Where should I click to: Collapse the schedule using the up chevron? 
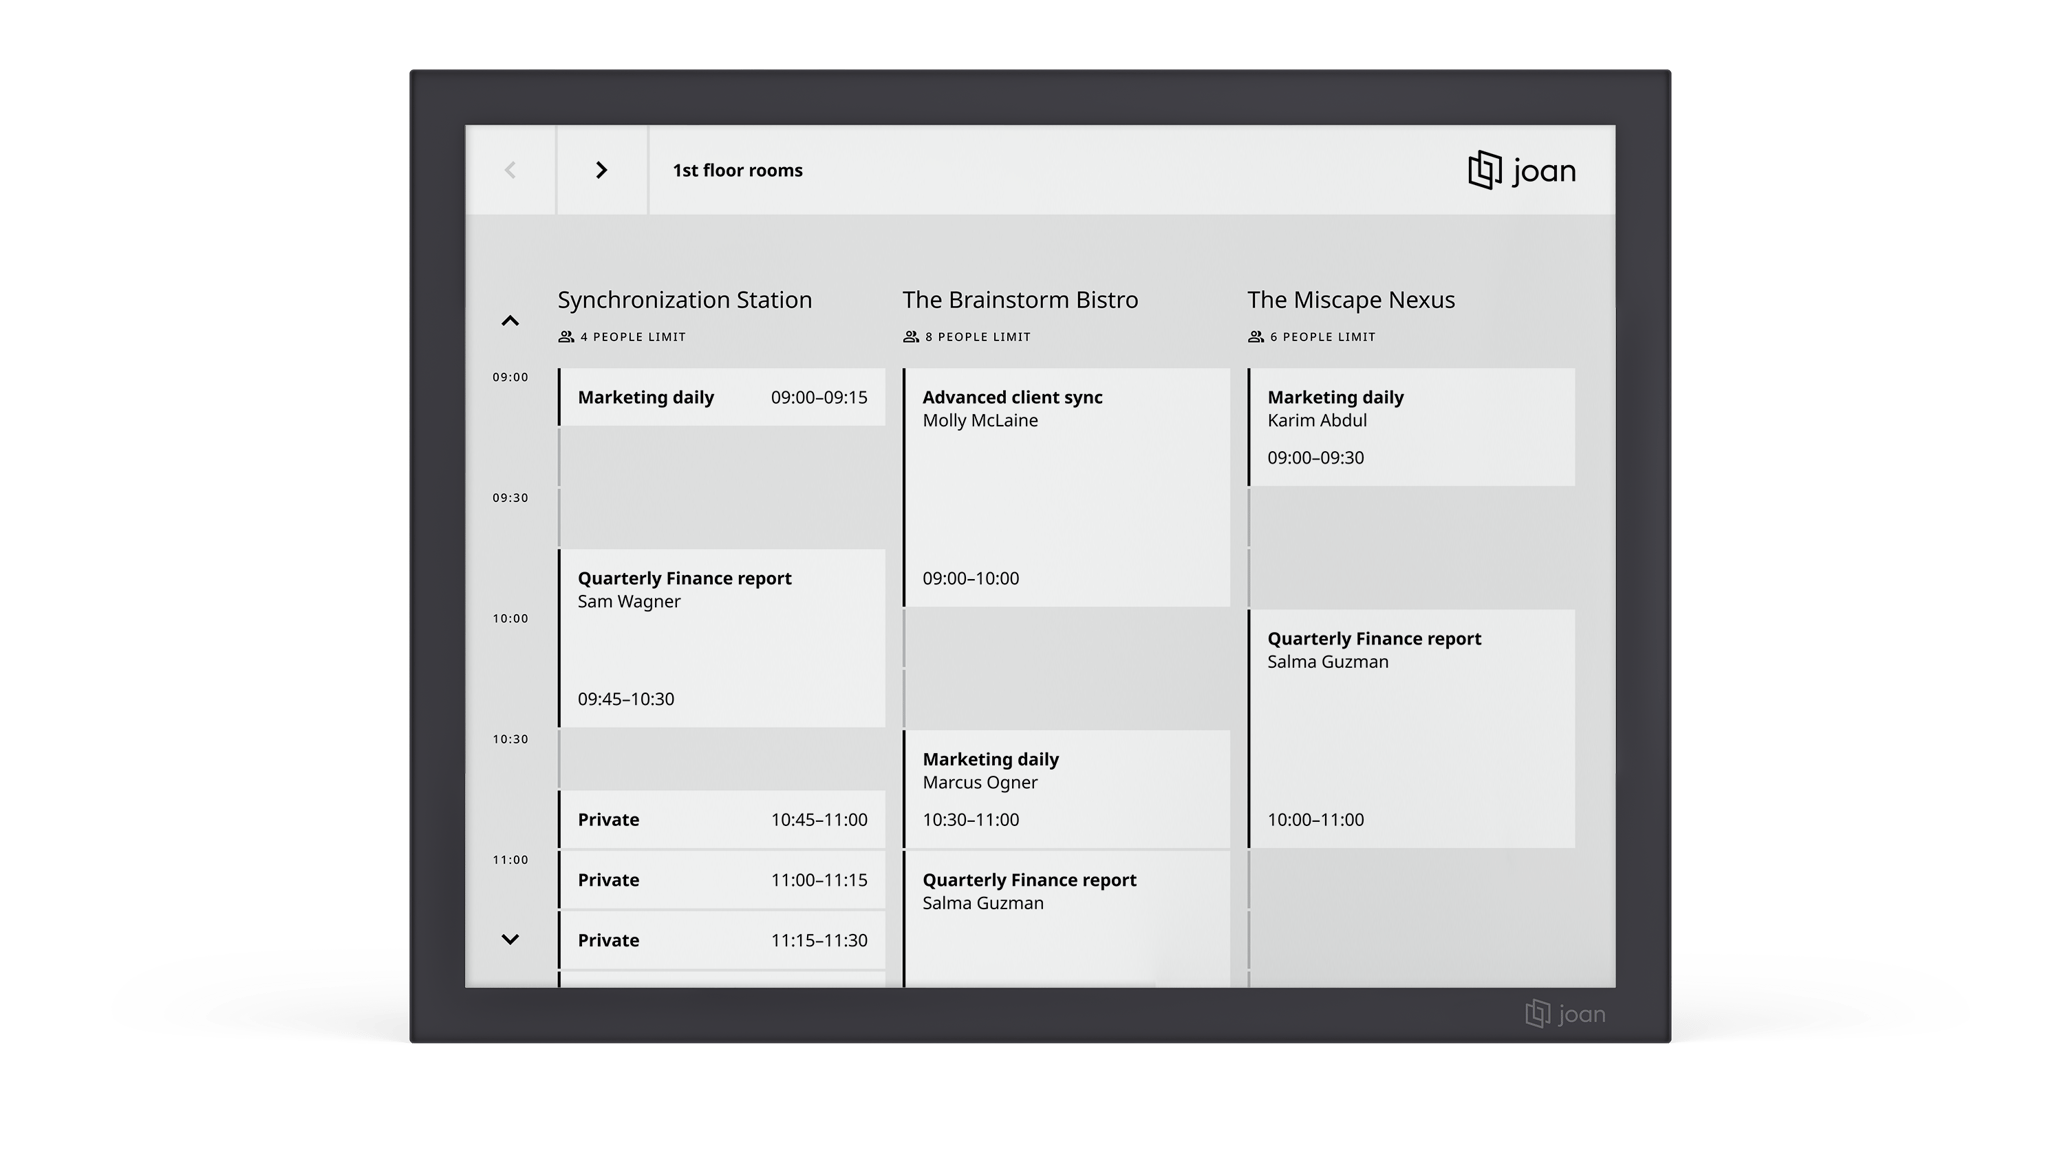(511, 321)
